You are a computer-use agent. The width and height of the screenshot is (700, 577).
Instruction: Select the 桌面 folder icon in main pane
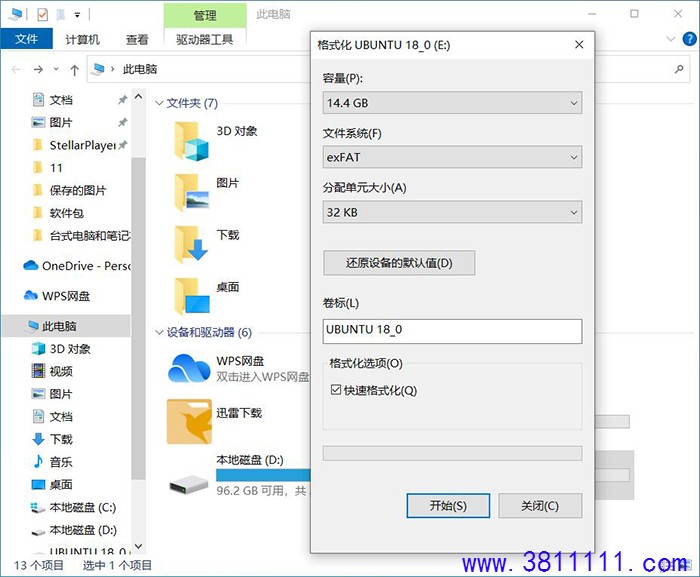coord(191,296)
